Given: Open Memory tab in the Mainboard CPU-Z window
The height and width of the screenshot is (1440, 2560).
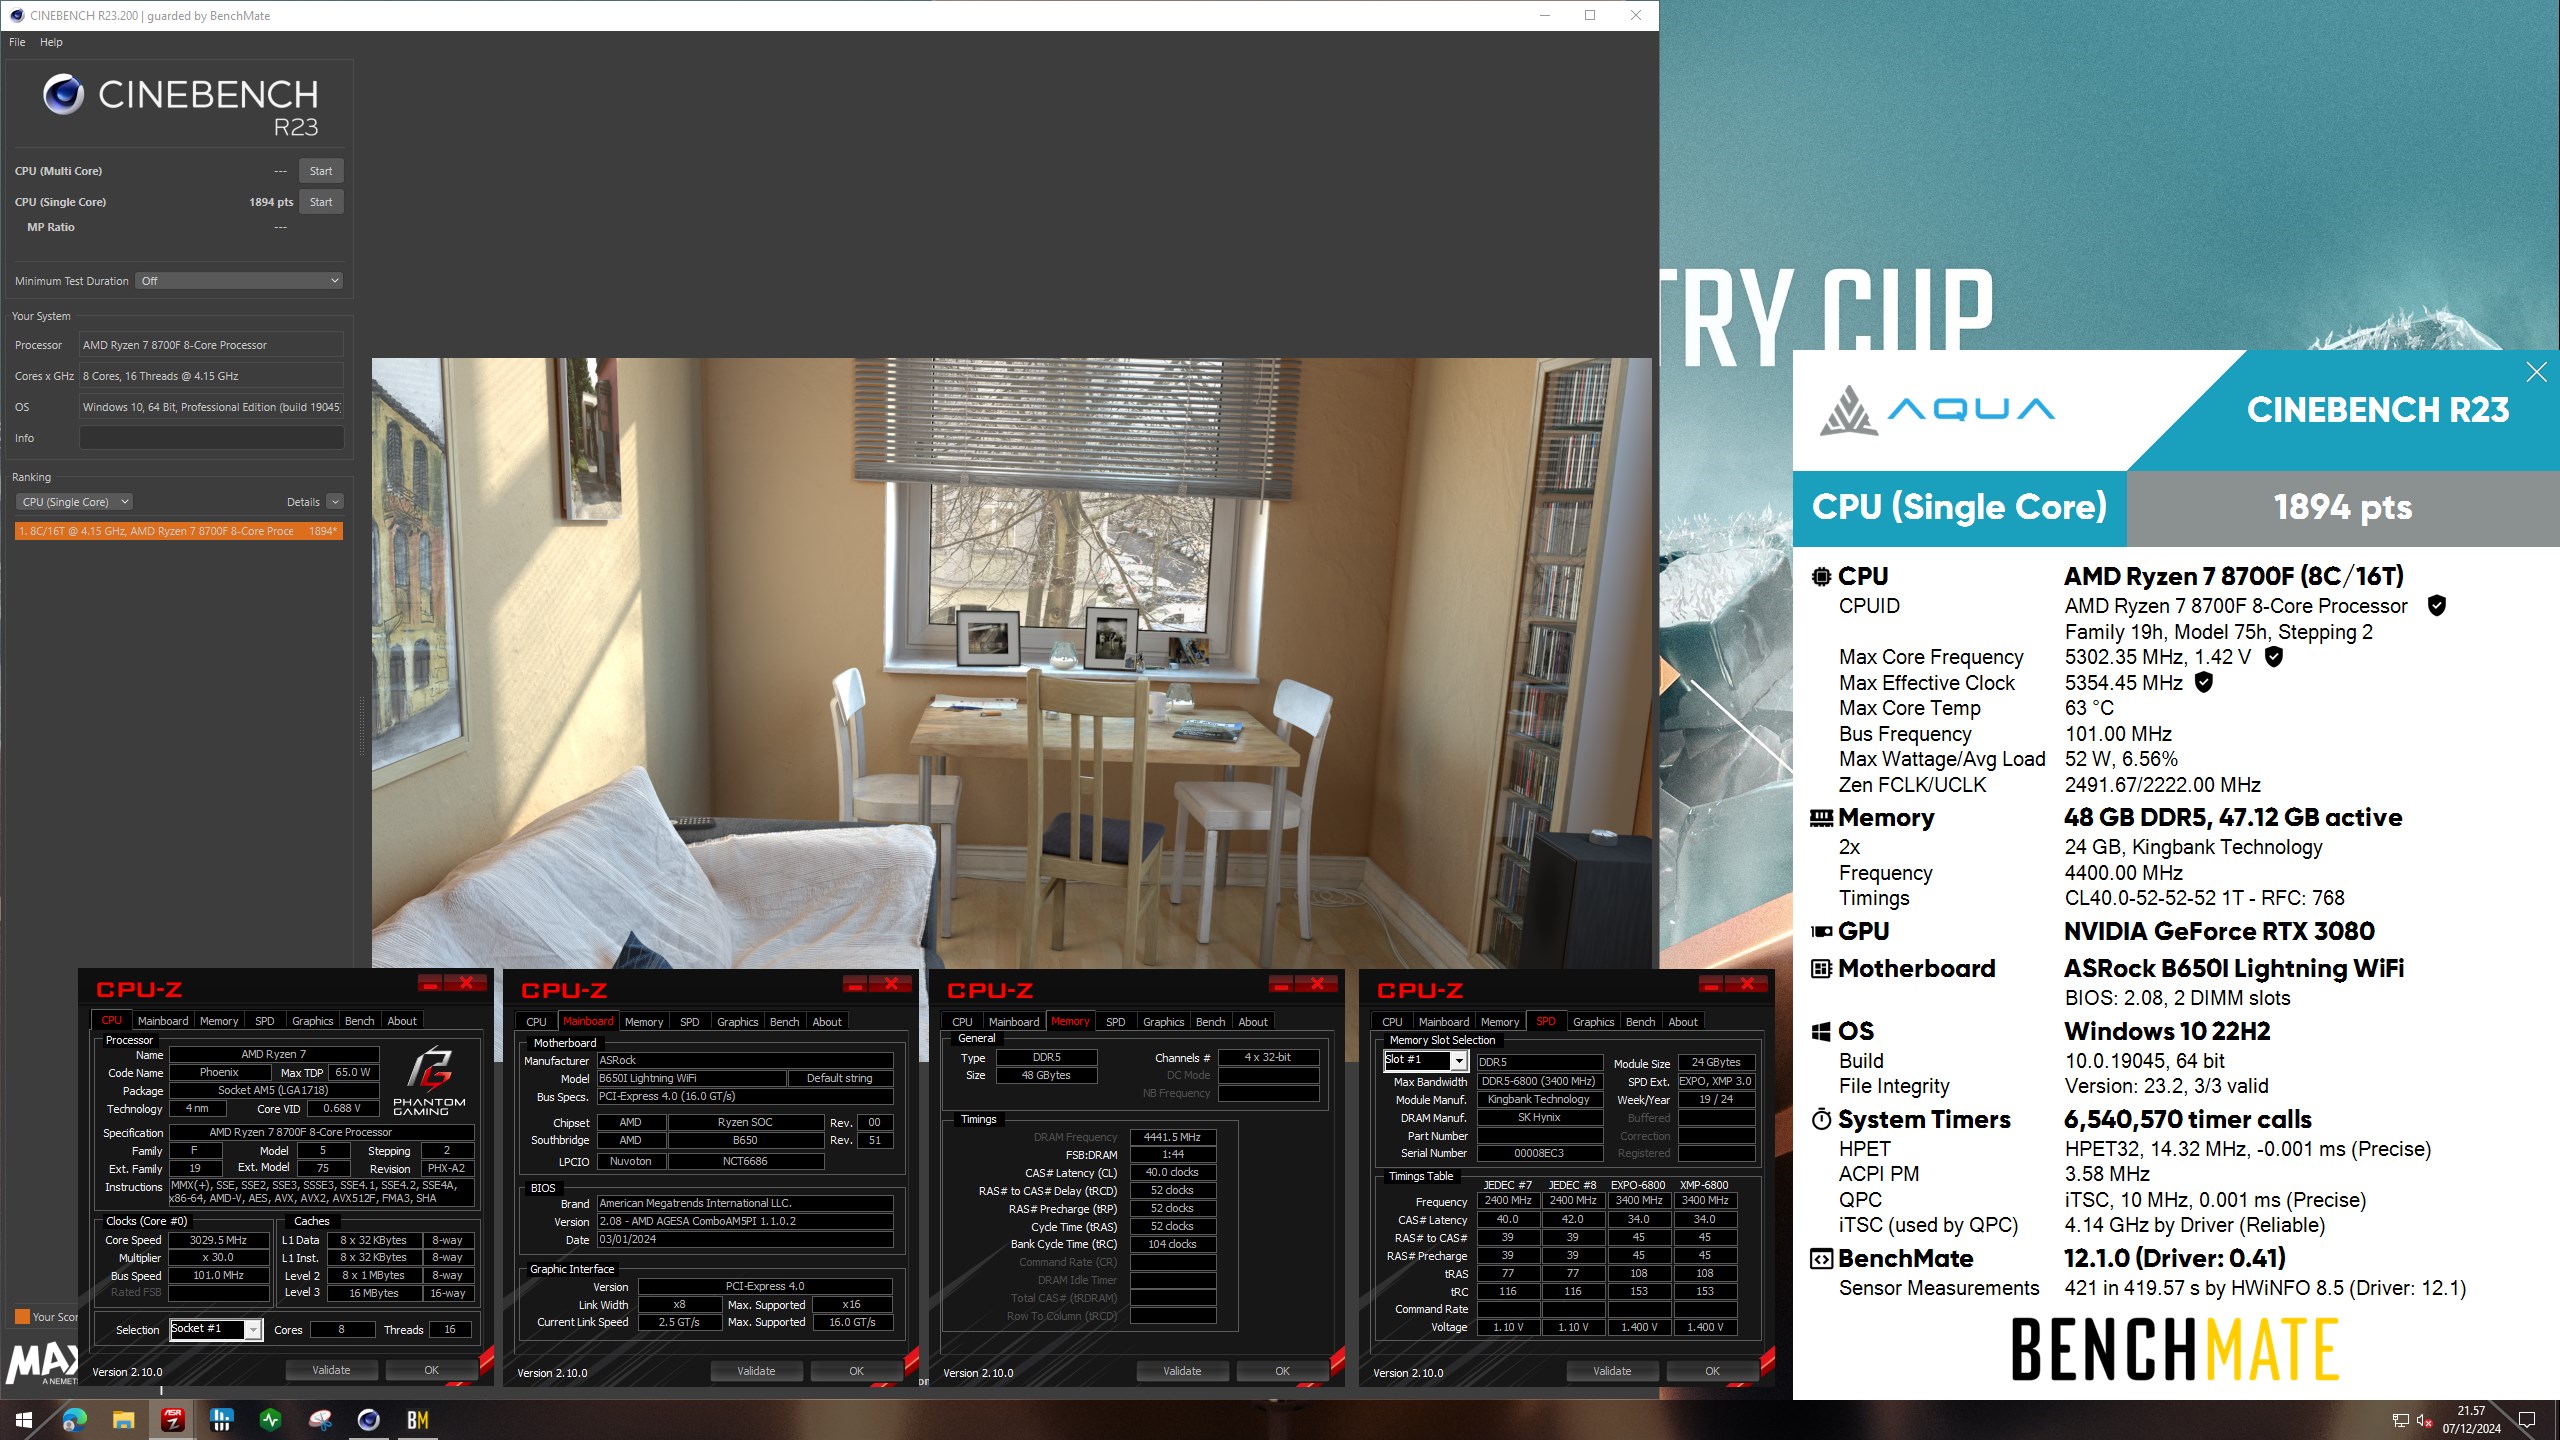Looking at the screenshot, I should [644, 1022].
